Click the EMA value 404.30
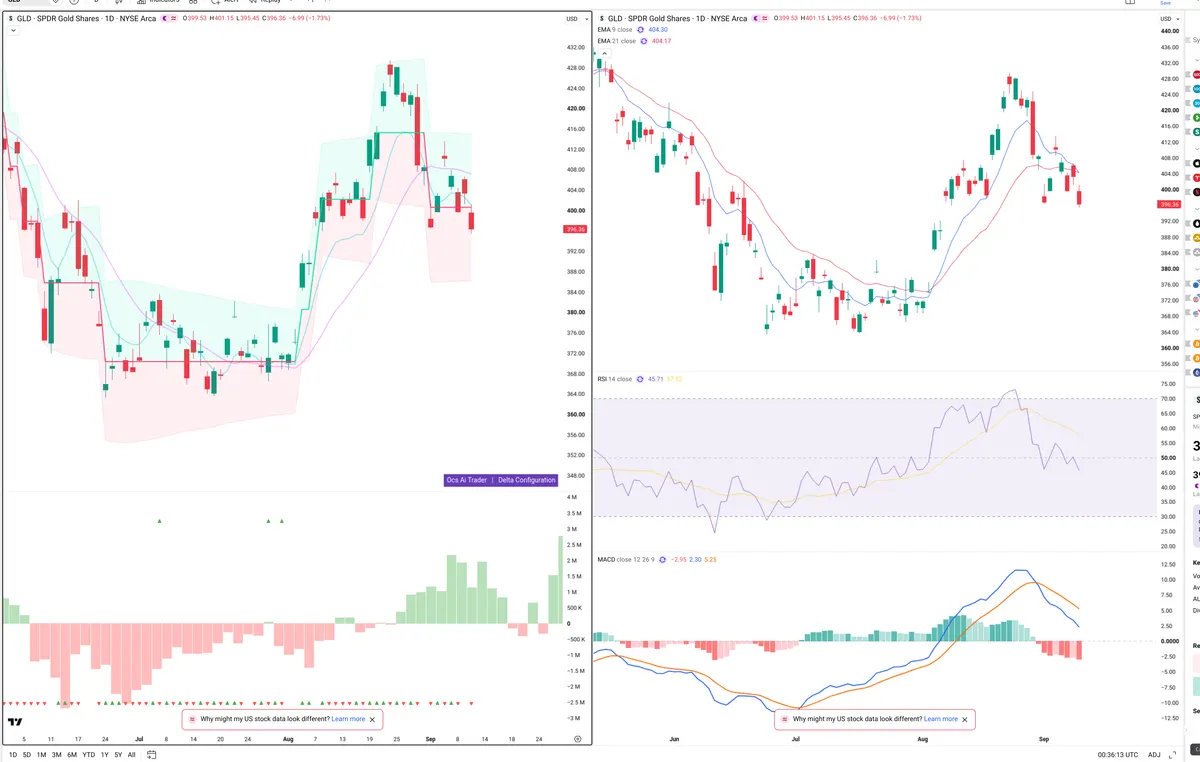1200x762 pixels. [658, 30]
